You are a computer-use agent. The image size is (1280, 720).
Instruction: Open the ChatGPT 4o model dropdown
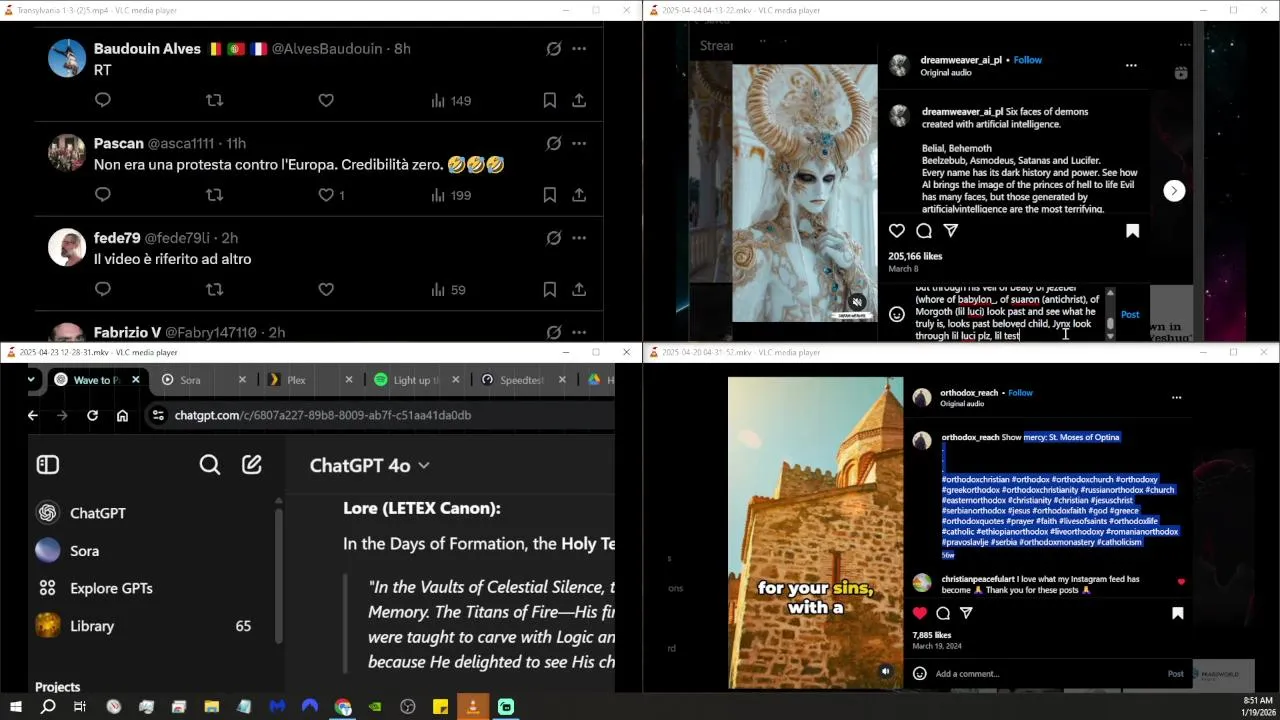point(369,465)
